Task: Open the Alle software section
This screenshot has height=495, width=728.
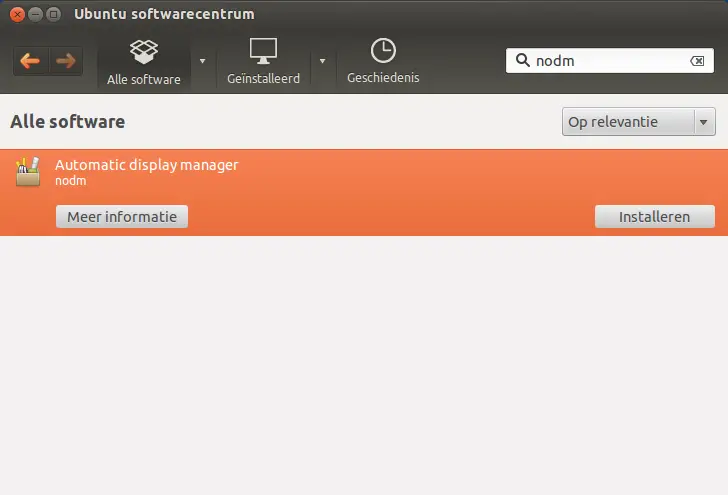Action: coord(143,62)
